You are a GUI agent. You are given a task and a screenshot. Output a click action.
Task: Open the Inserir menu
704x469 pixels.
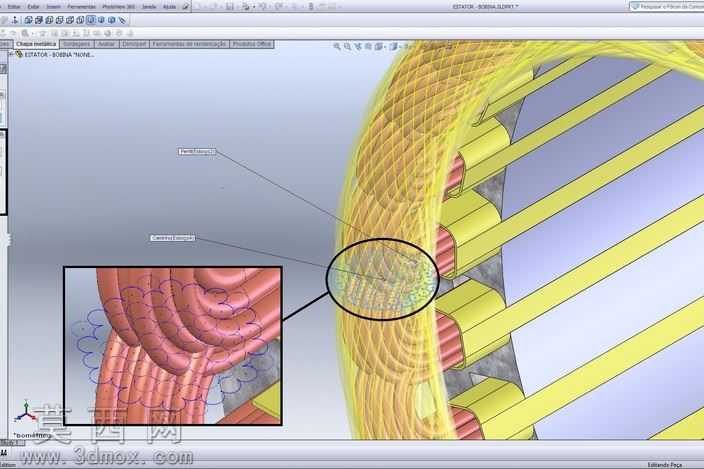pyautogui.click(x=53, y=7)
